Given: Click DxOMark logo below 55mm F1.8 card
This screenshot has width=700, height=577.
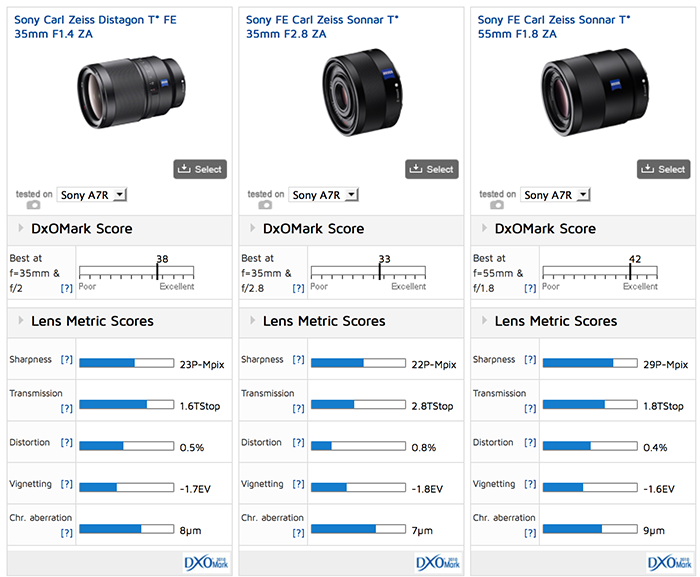Looking at the screenshot, I should coord(669,563).
